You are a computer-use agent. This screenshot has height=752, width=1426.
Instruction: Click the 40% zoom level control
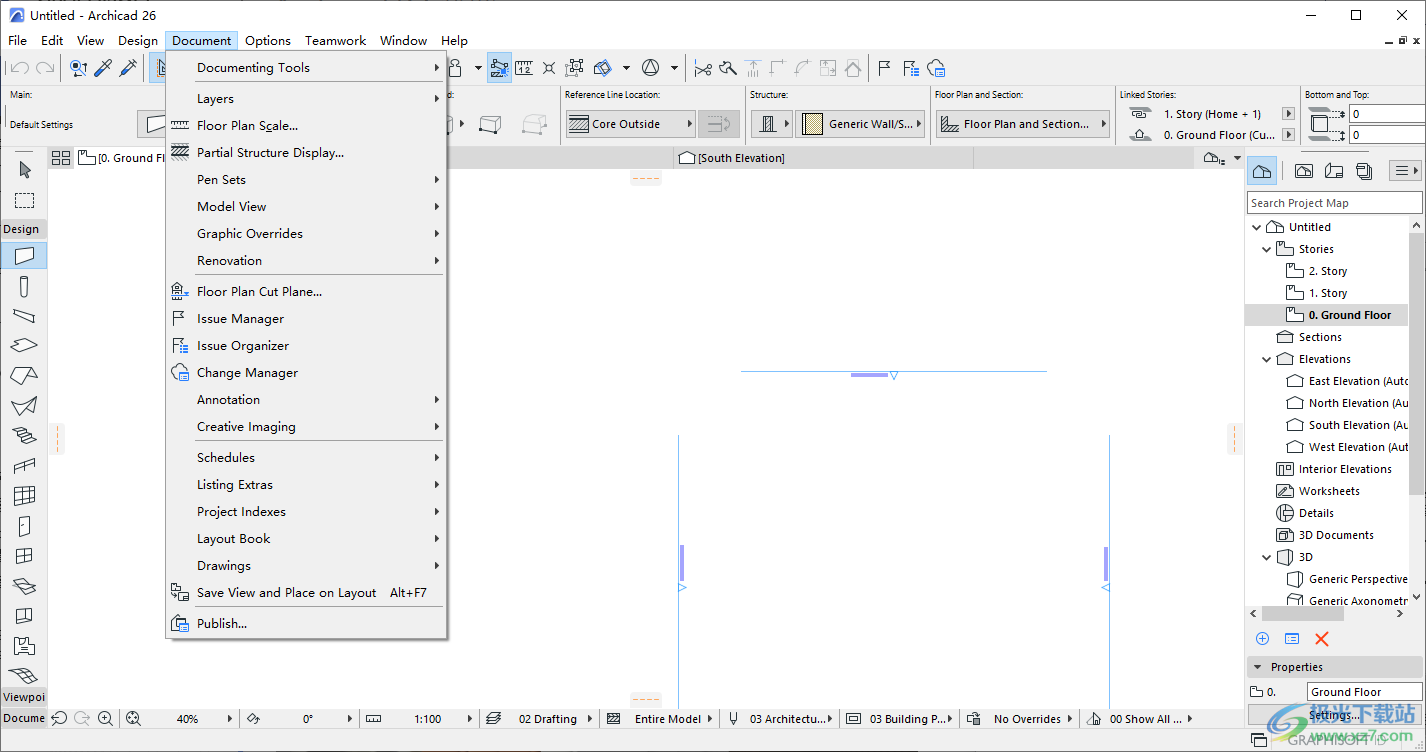185,718
